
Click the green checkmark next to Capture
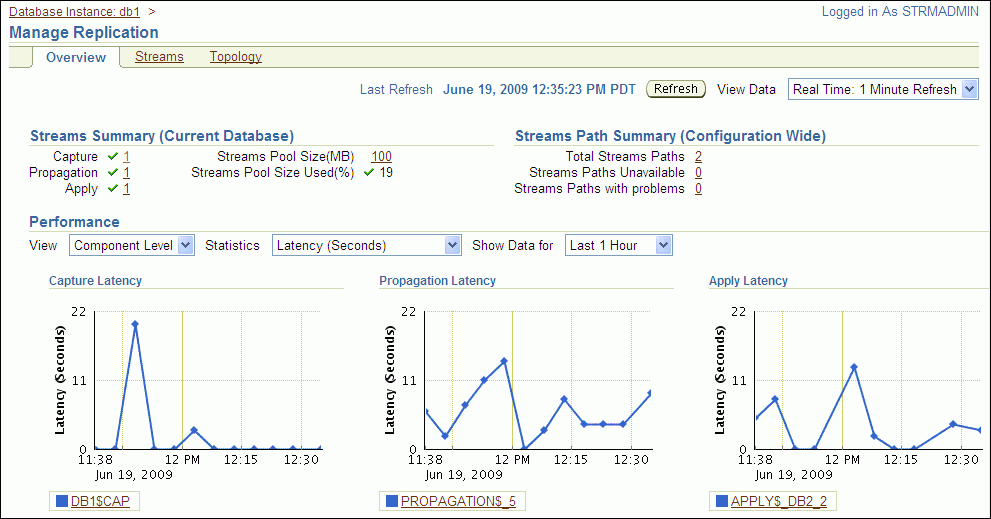[113, 157]
